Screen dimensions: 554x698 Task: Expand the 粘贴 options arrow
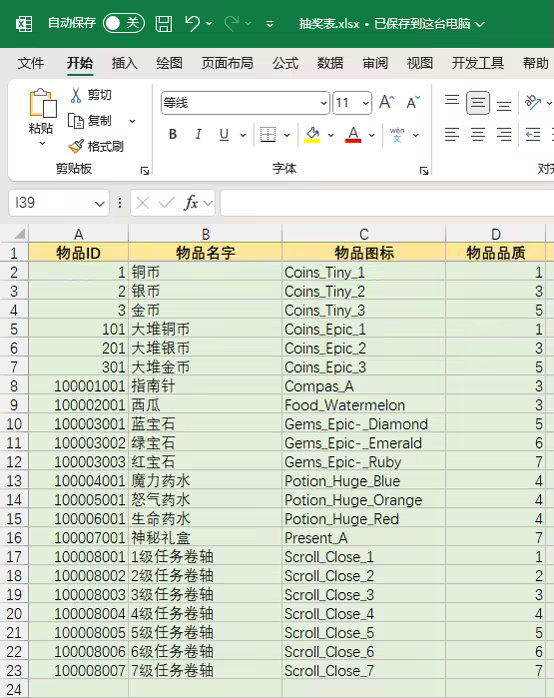pos(42,143)
